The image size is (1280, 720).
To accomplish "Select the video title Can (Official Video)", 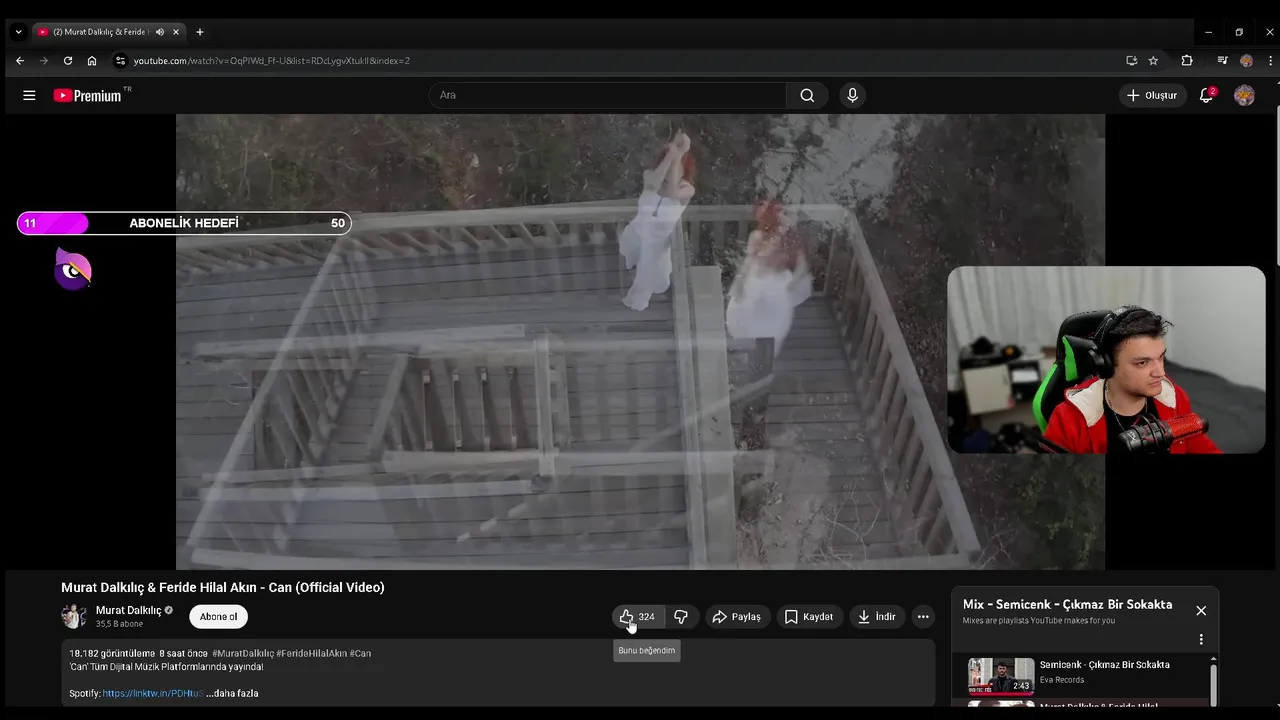I will (223, 587).
